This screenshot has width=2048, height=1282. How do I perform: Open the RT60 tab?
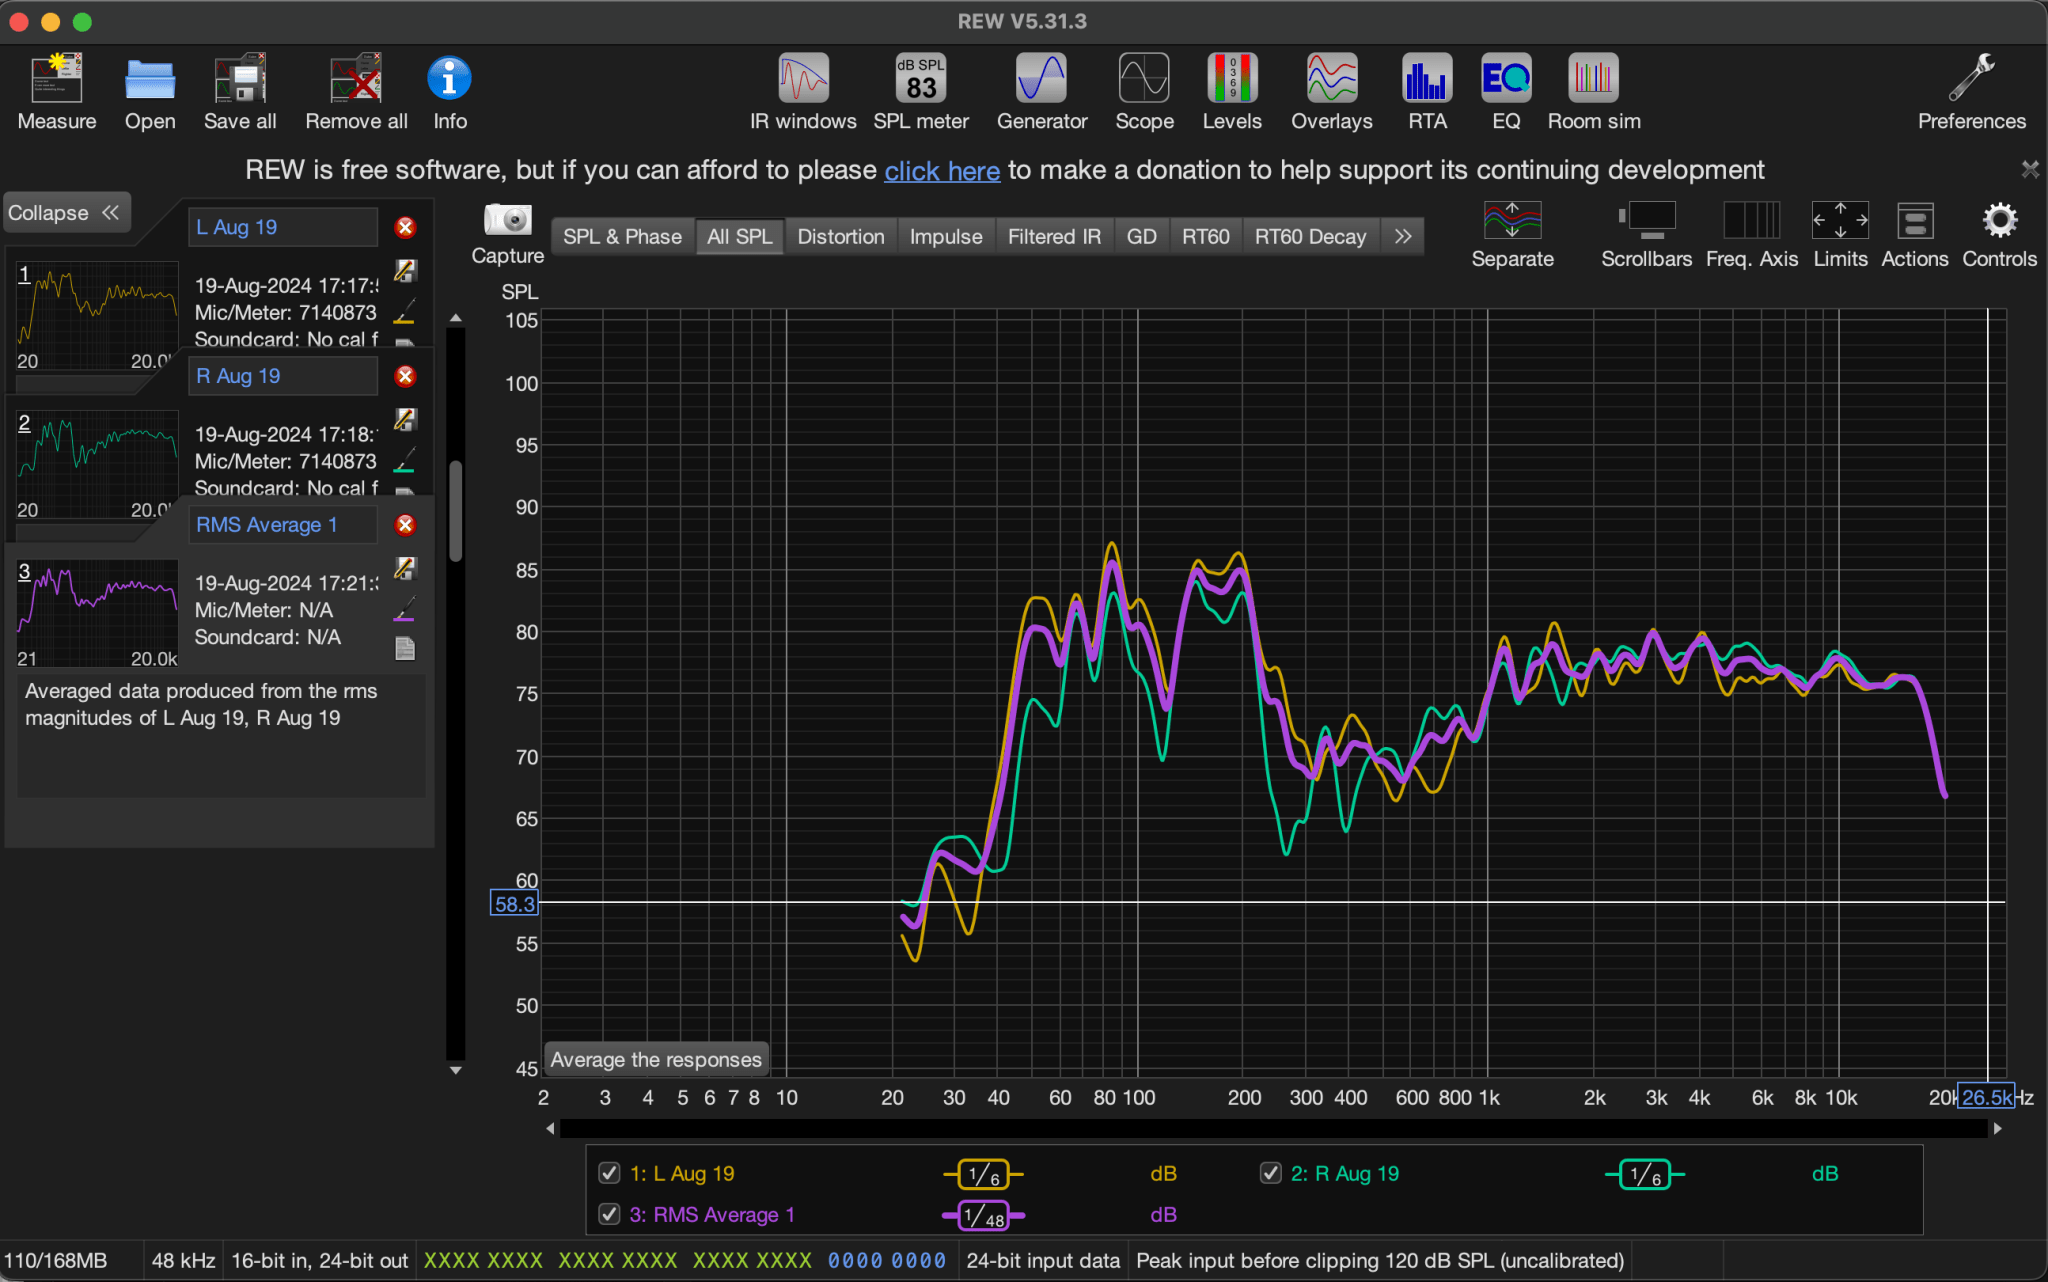(x=1206, y=237)
